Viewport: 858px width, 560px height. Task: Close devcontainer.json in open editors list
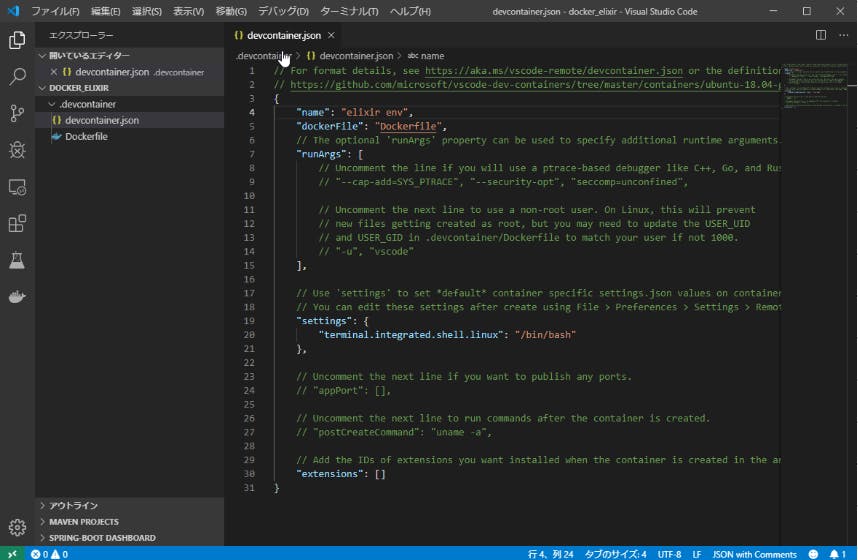tap(54, 72)
